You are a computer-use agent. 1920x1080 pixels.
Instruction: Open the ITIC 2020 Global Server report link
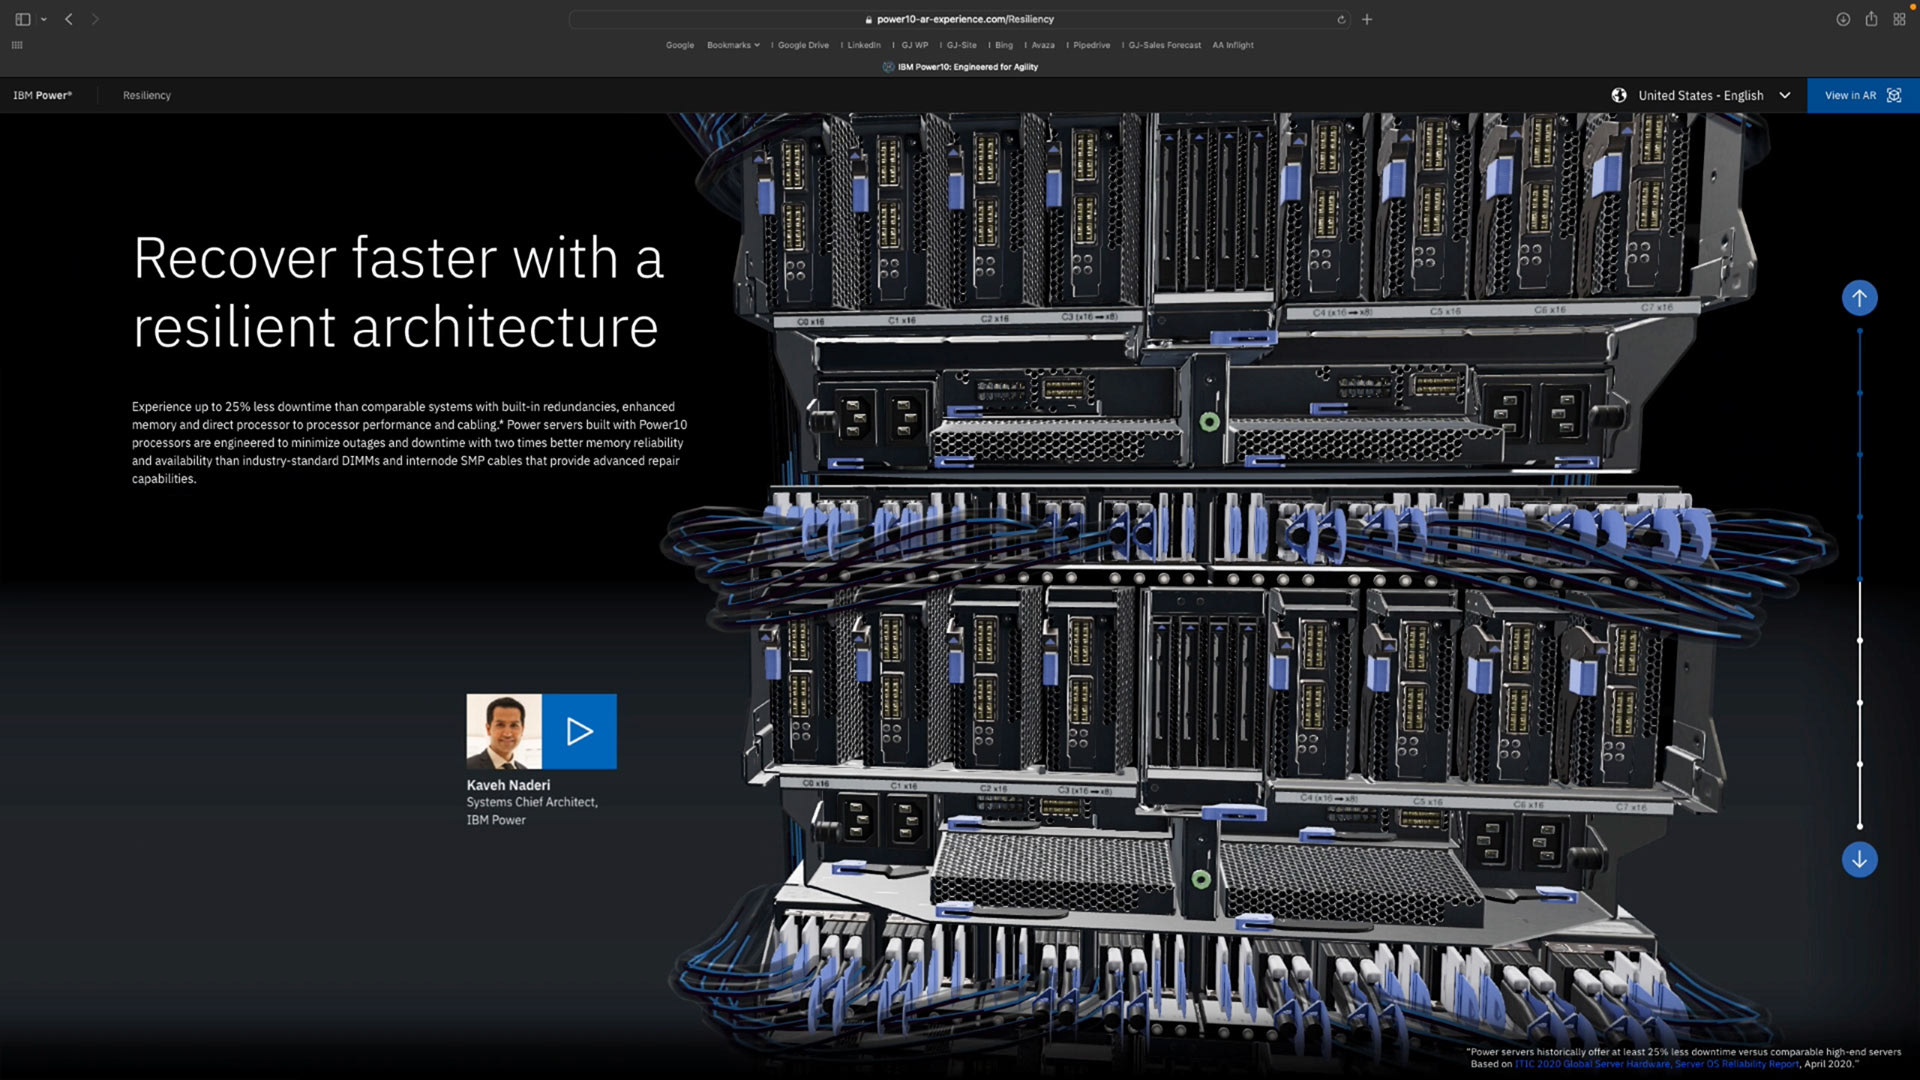pyautogui.click(x=1656, y=1064)
